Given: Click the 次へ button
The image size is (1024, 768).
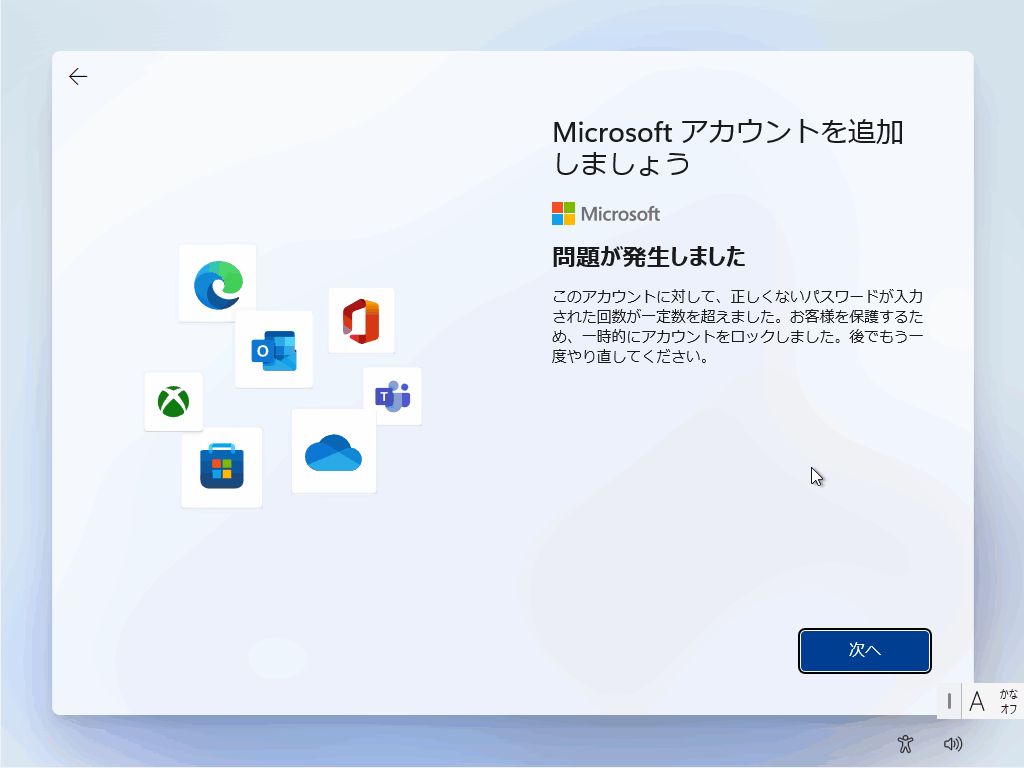Looking at the screenshot, I should [865, 650].
